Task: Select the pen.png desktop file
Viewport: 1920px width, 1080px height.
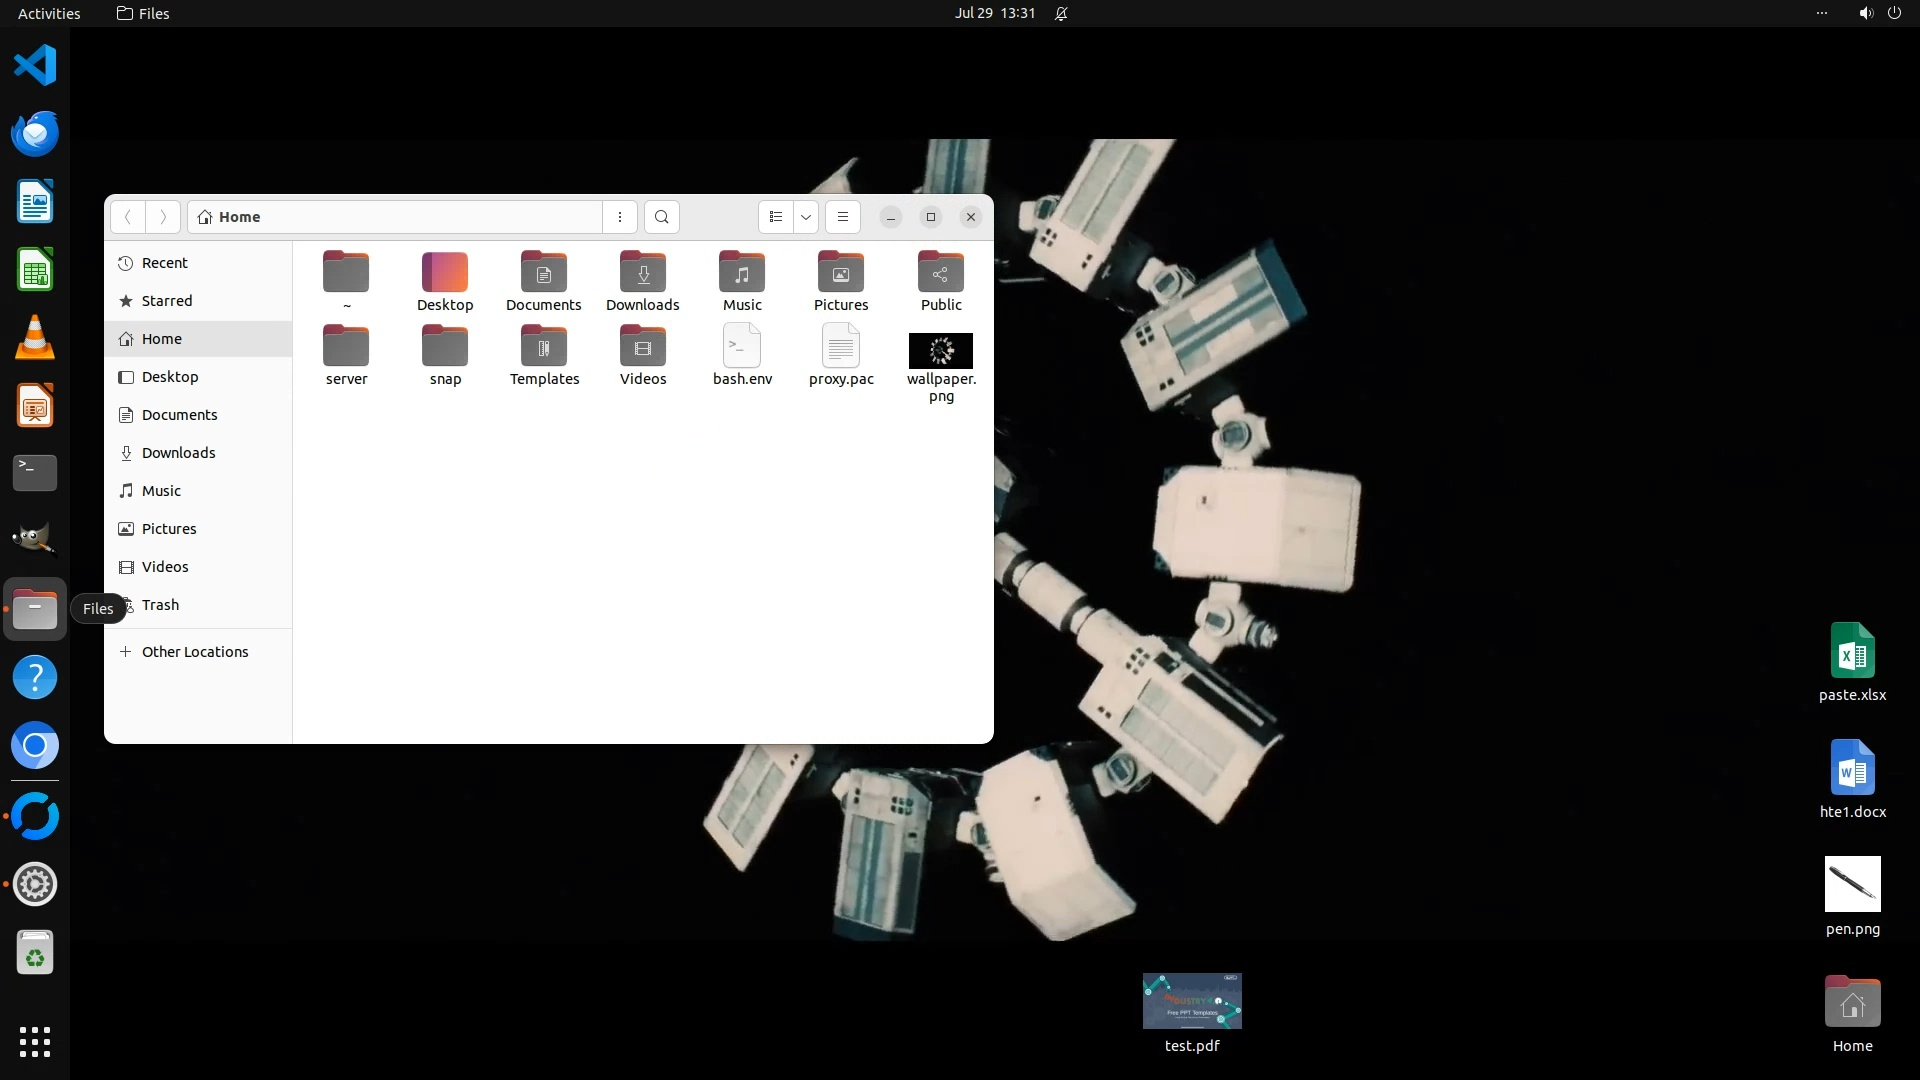Action: click(1852, 885)
